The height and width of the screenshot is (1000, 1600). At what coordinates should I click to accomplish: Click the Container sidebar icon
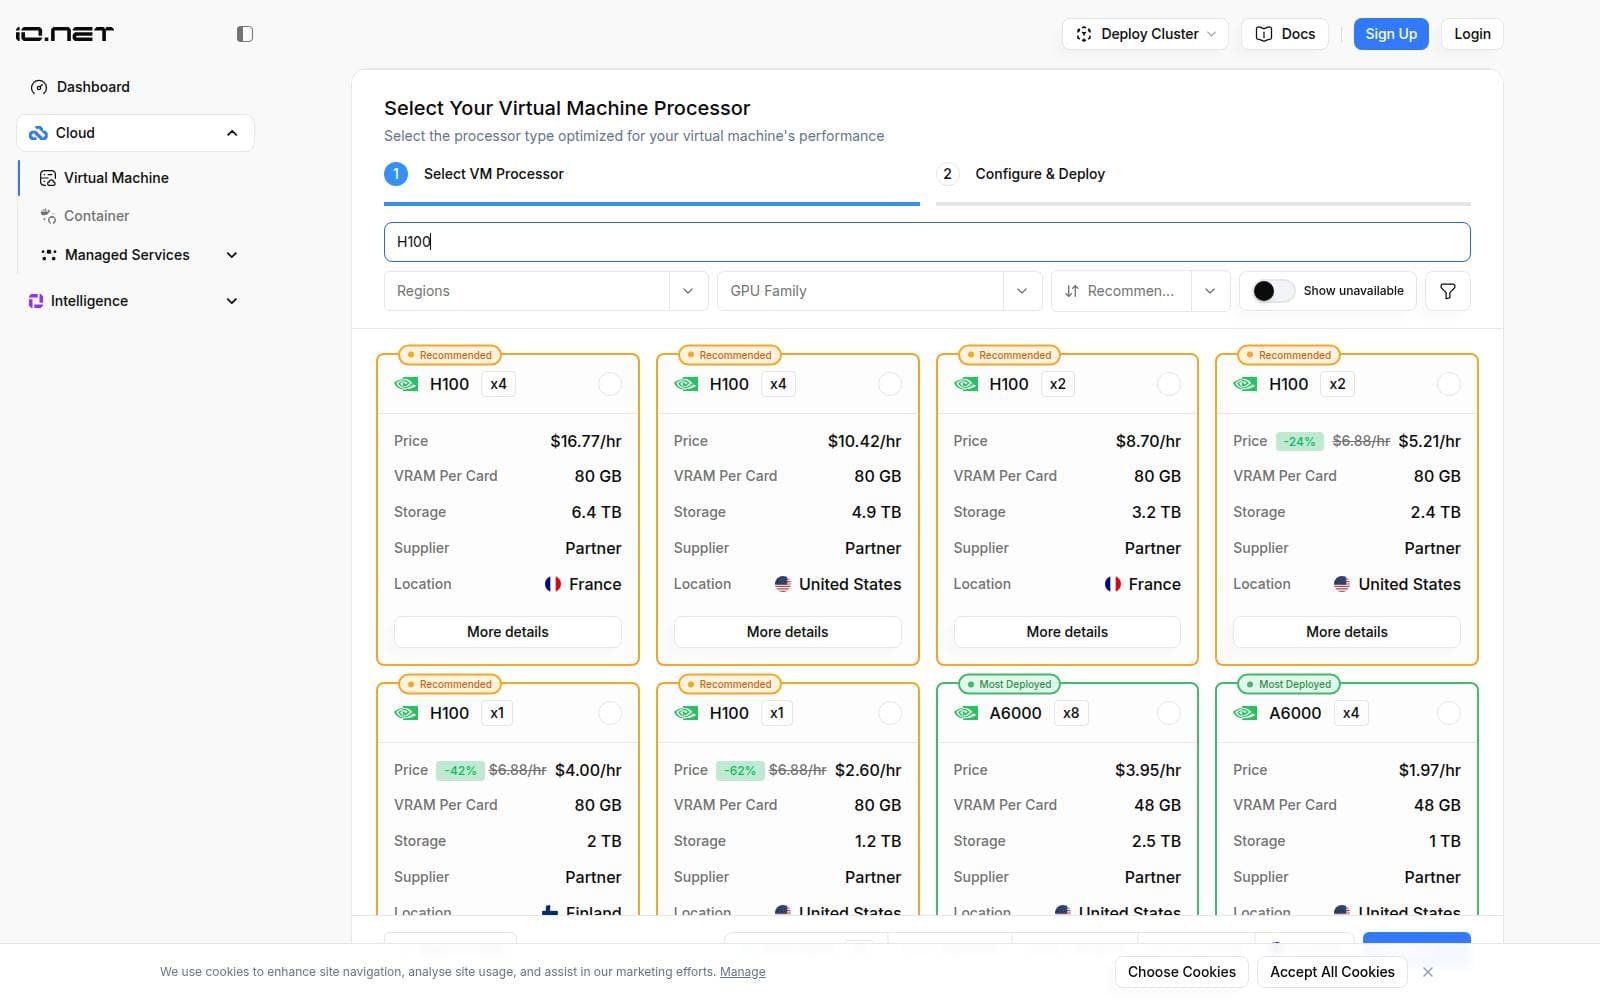(47, 216)
